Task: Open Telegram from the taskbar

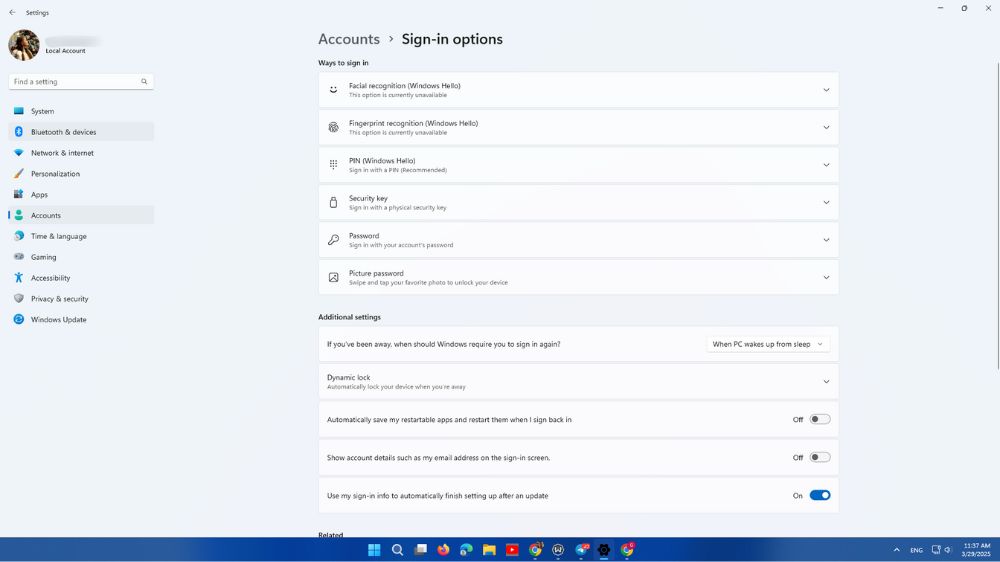Action: pos(582,550)
